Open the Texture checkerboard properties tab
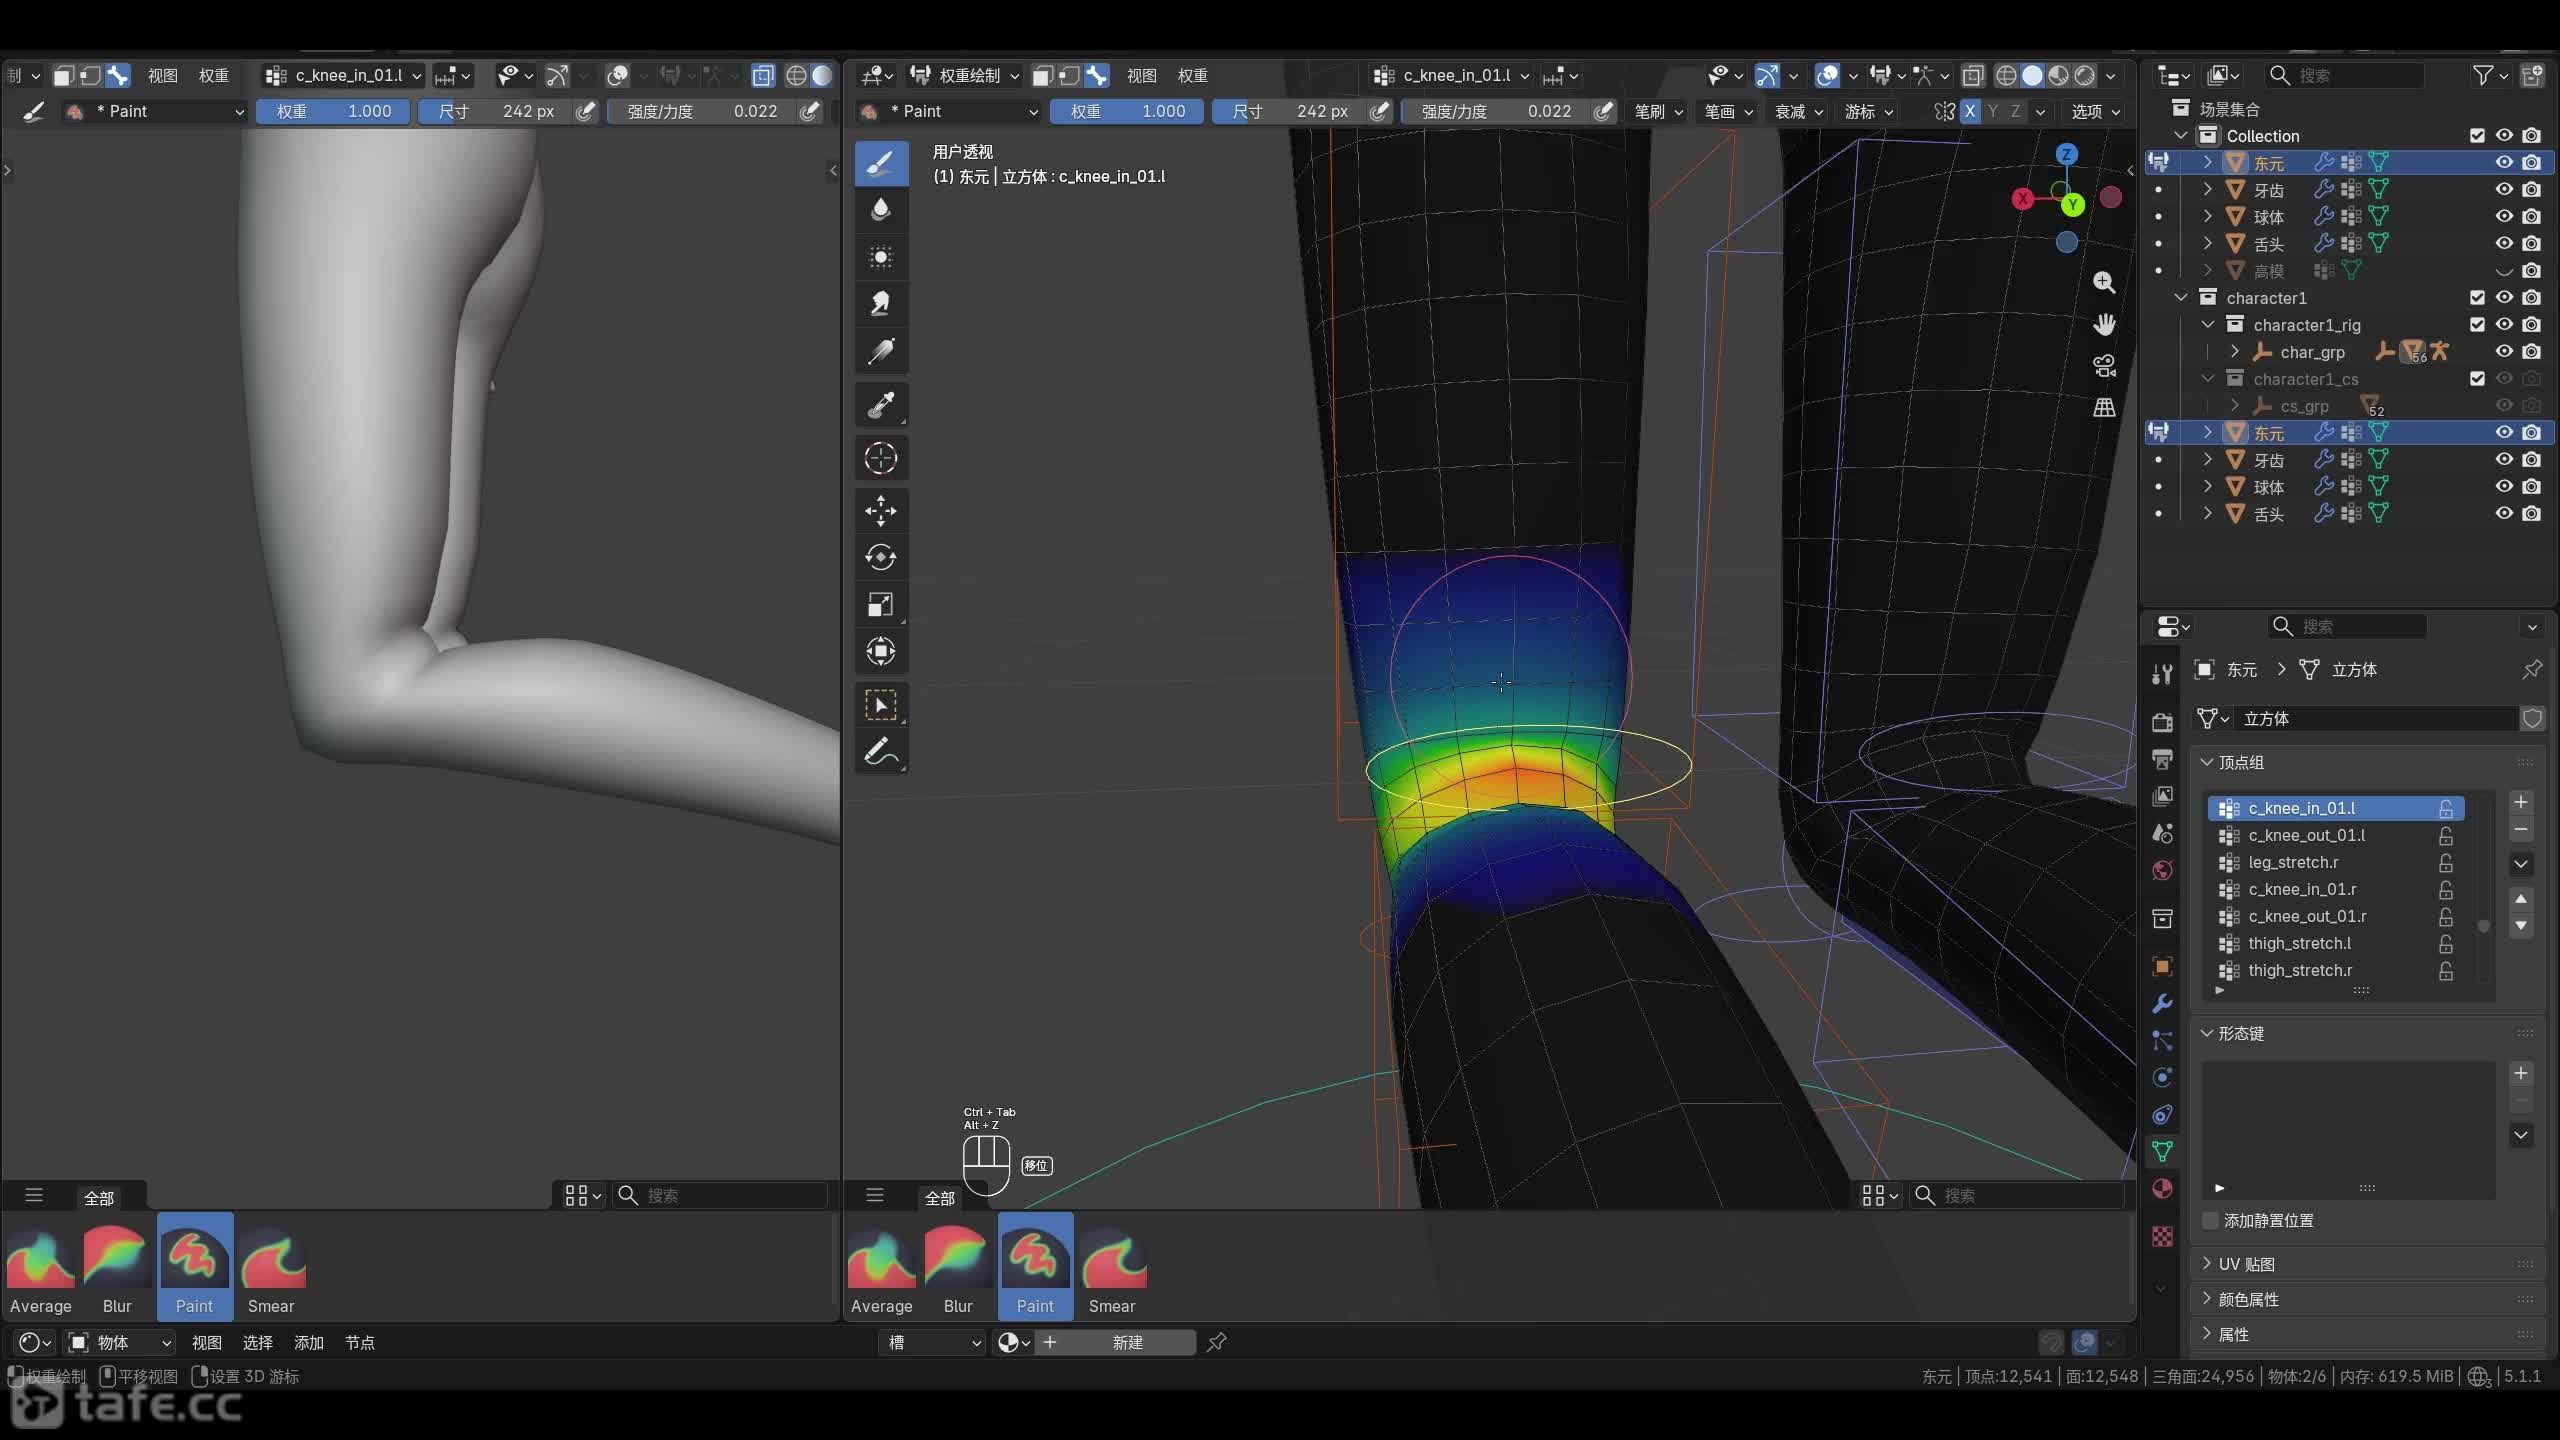The height and width of the screenshot is (1440, 2560). pos(2162,1237)
